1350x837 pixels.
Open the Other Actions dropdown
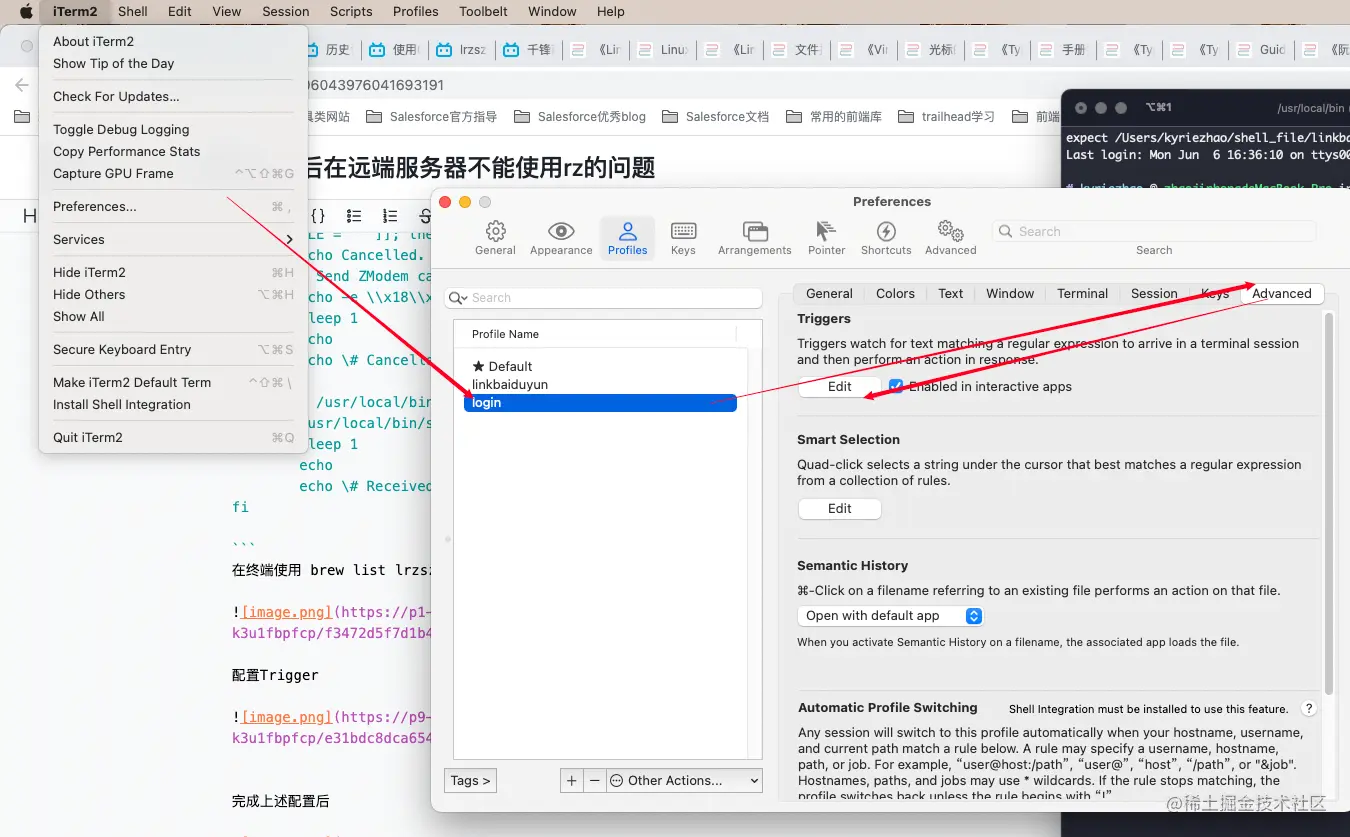click(x=685, y=780)
